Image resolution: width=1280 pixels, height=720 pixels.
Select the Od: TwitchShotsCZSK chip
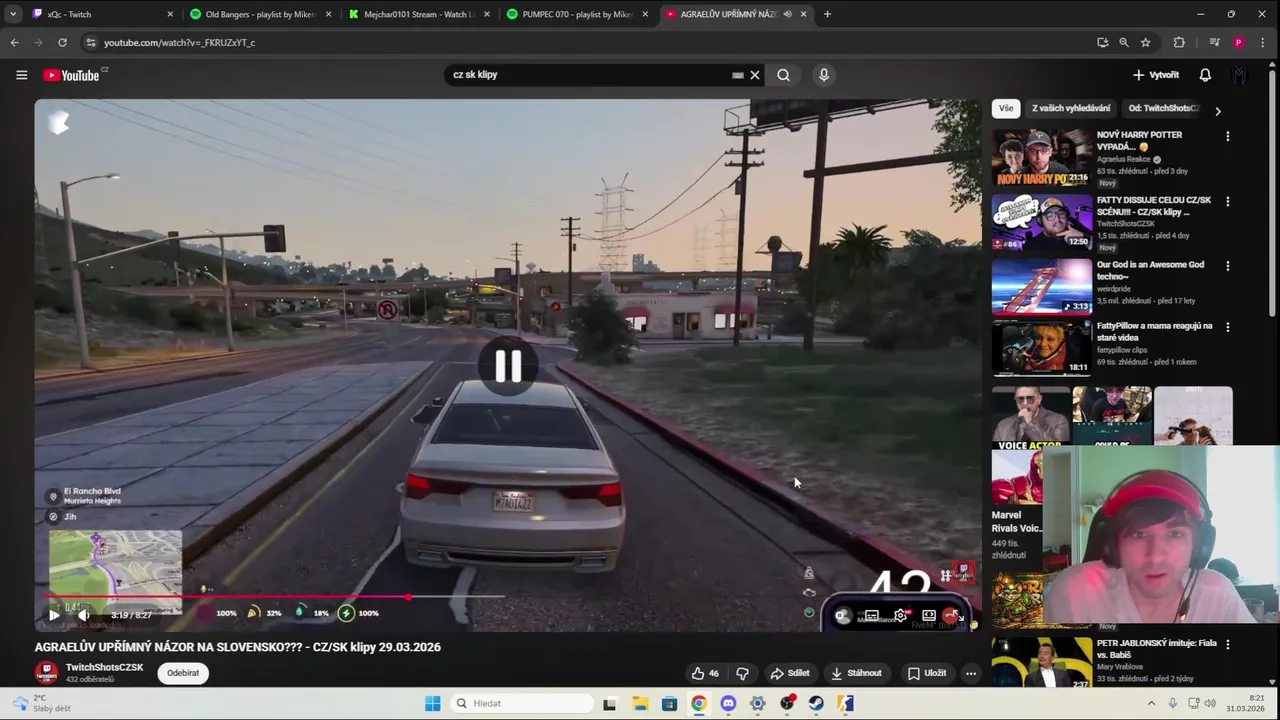[1162, 108]
